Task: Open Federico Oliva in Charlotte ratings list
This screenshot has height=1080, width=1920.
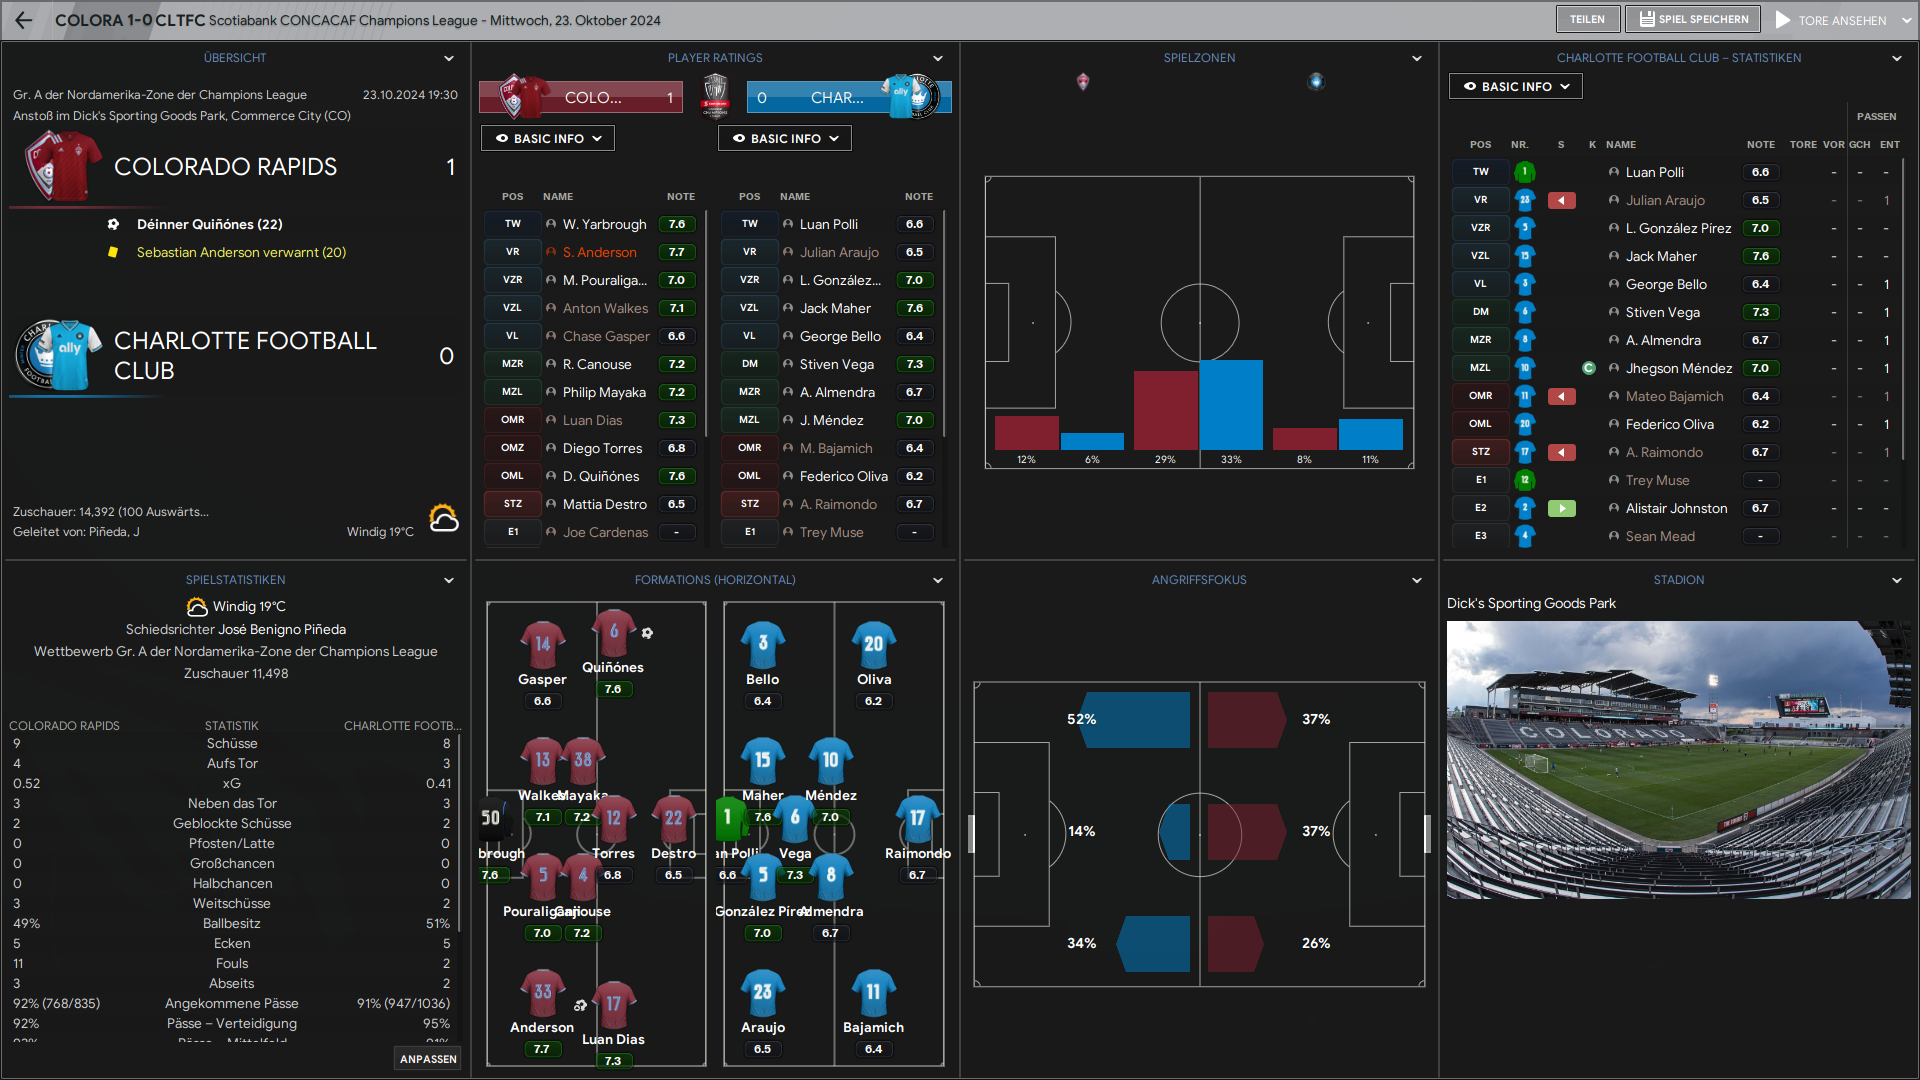Action: point(844,477)
